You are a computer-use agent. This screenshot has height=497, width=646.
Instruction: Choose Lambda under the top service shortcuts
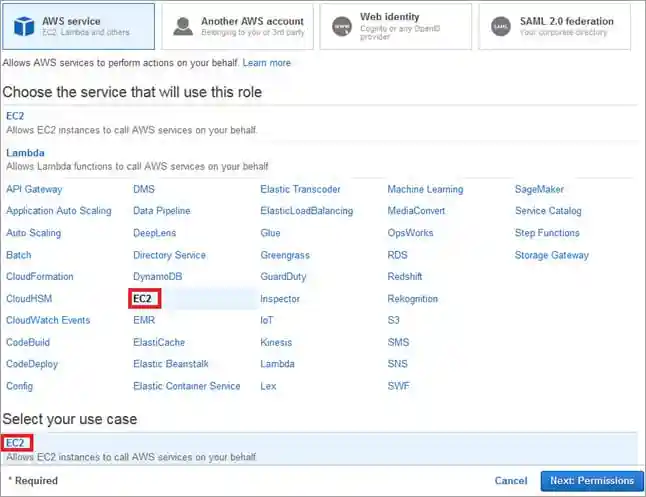click(25, 153)
